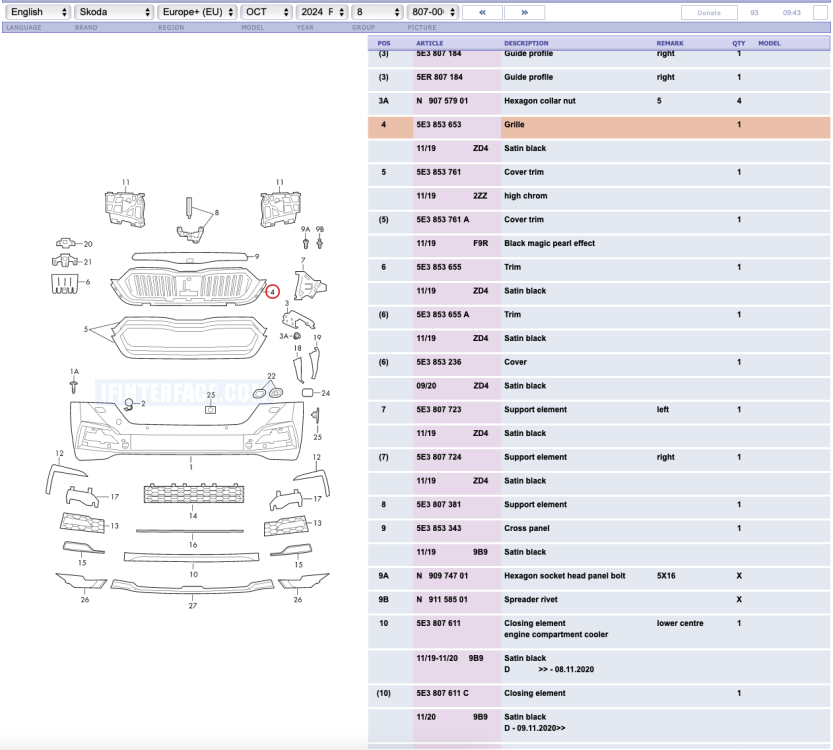Click the bumper part labeled 1 in diagram
Screen dimensions: 833x750
point(187,431)
